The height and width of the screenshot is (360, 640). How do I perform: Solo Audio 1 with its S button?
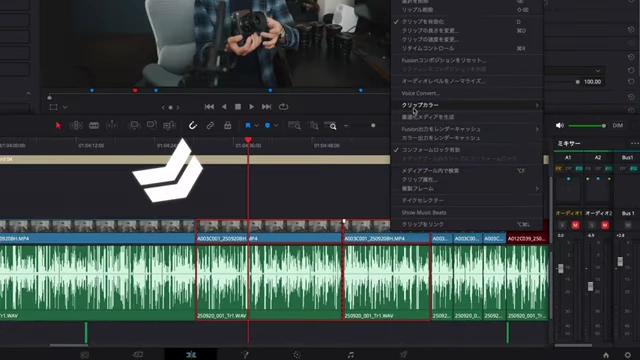[x=562, y=225]
